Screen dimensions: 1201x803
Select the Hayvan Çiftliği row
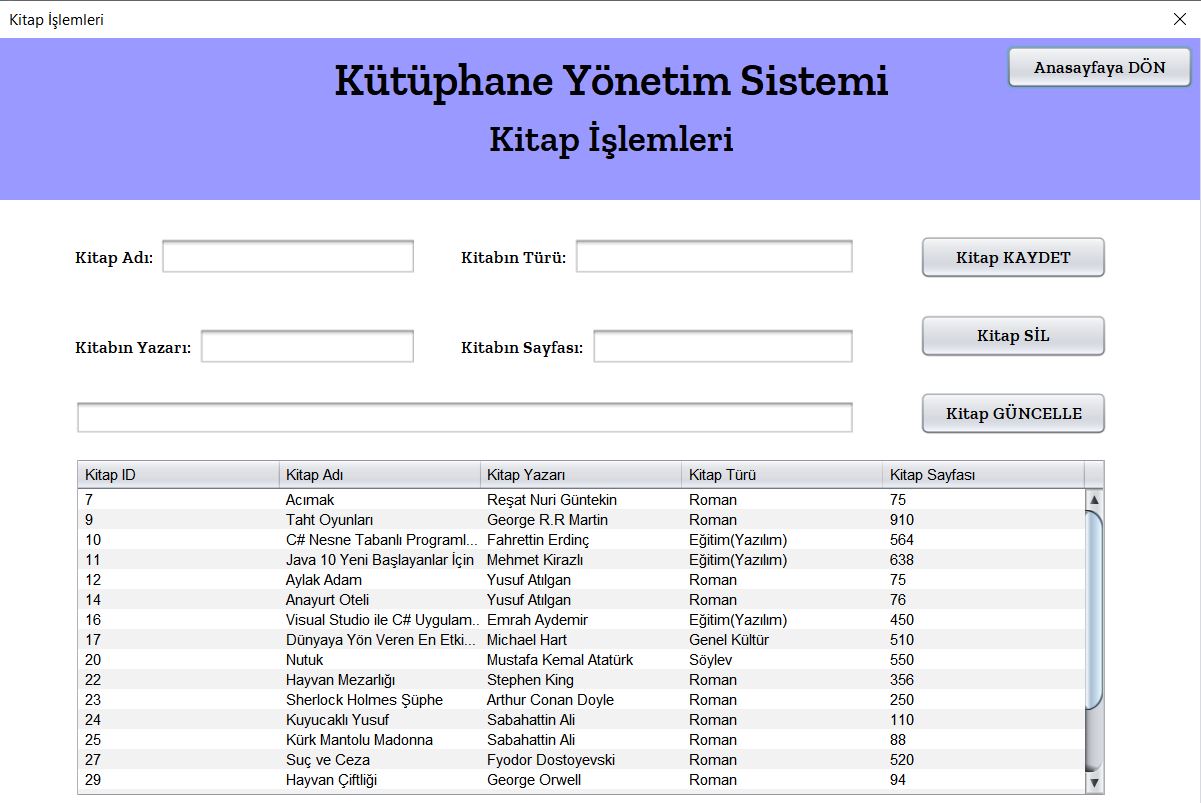coord(581,780)
